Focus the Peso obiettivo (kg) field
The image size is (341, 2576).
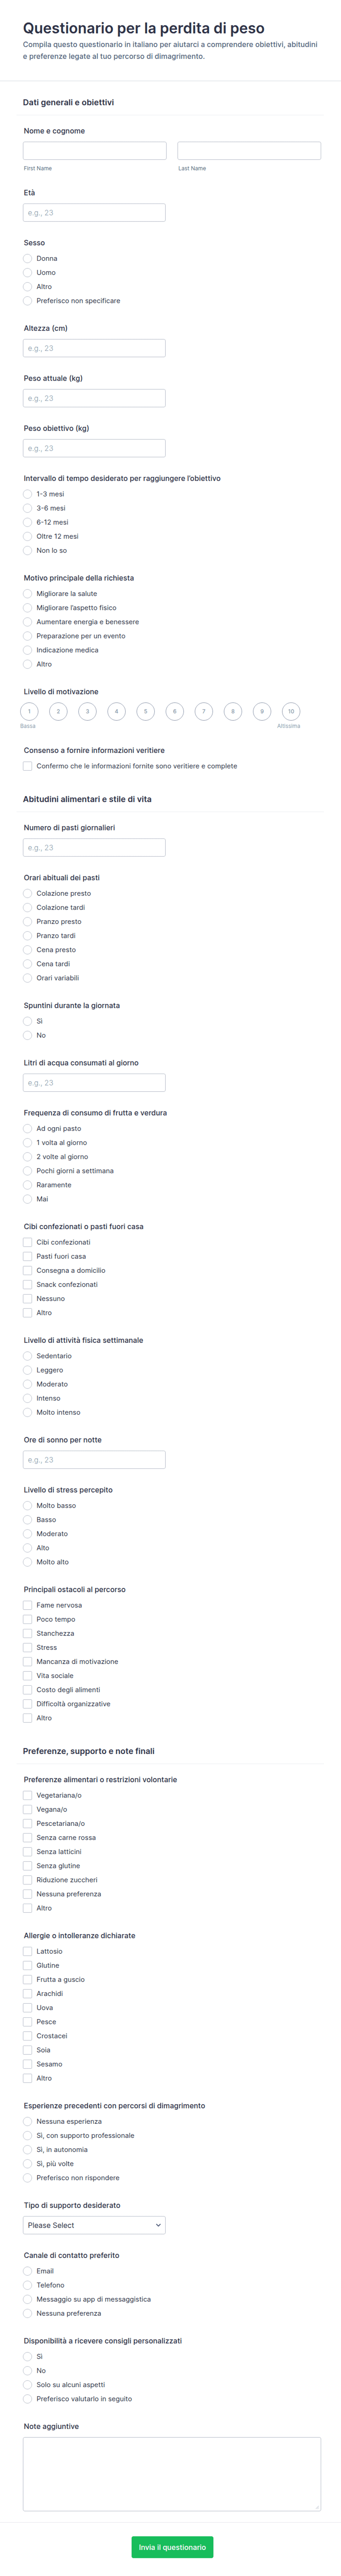tap(94, 448)
